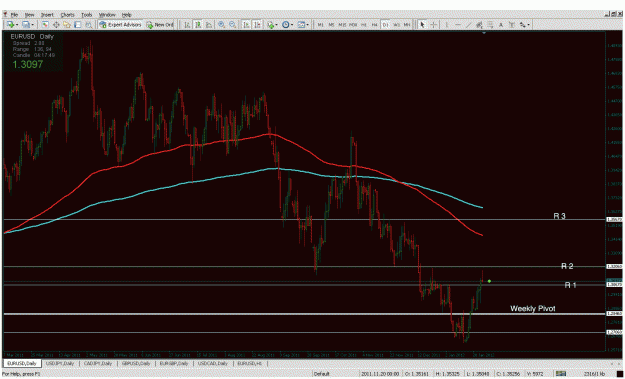
Task: Open the Templates icon
Action: coord(302,25)
